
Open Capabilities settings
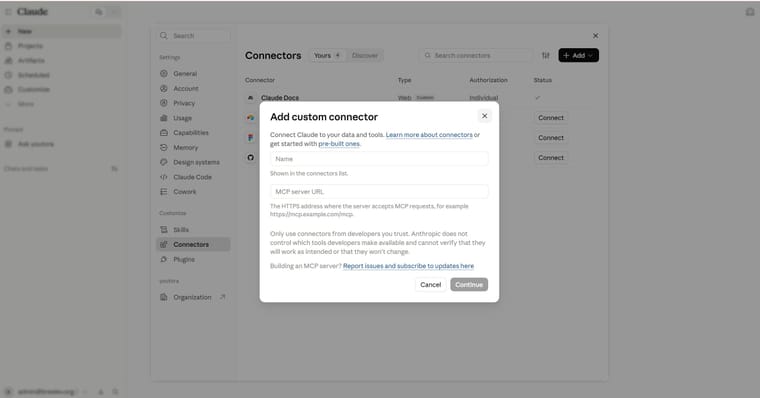(193, 133)
